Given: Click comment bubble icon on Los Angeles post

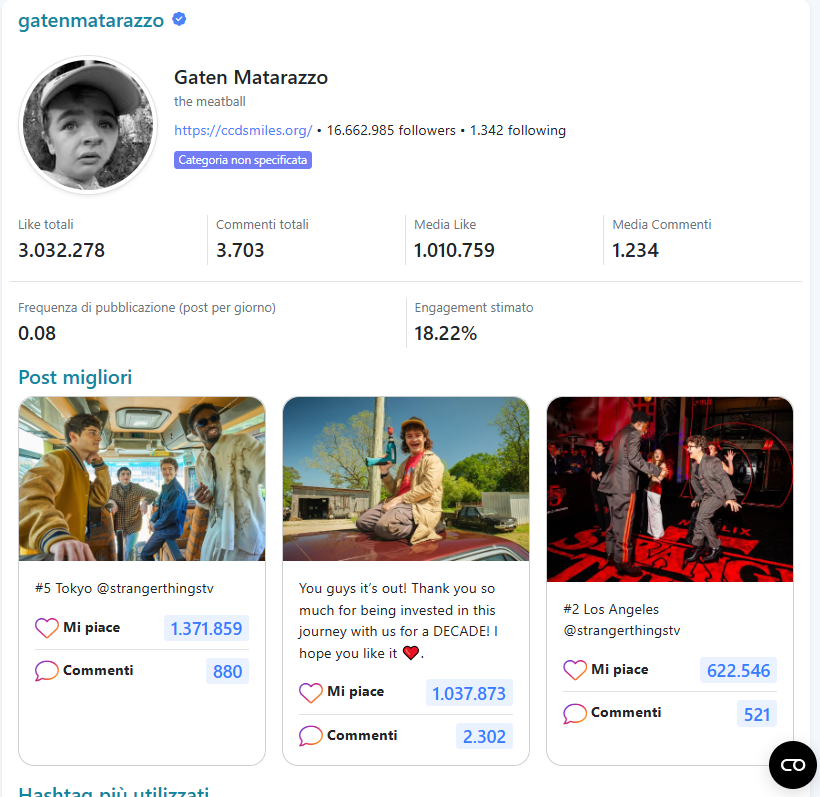Looking at the screenshot, I should click(575, 713).
